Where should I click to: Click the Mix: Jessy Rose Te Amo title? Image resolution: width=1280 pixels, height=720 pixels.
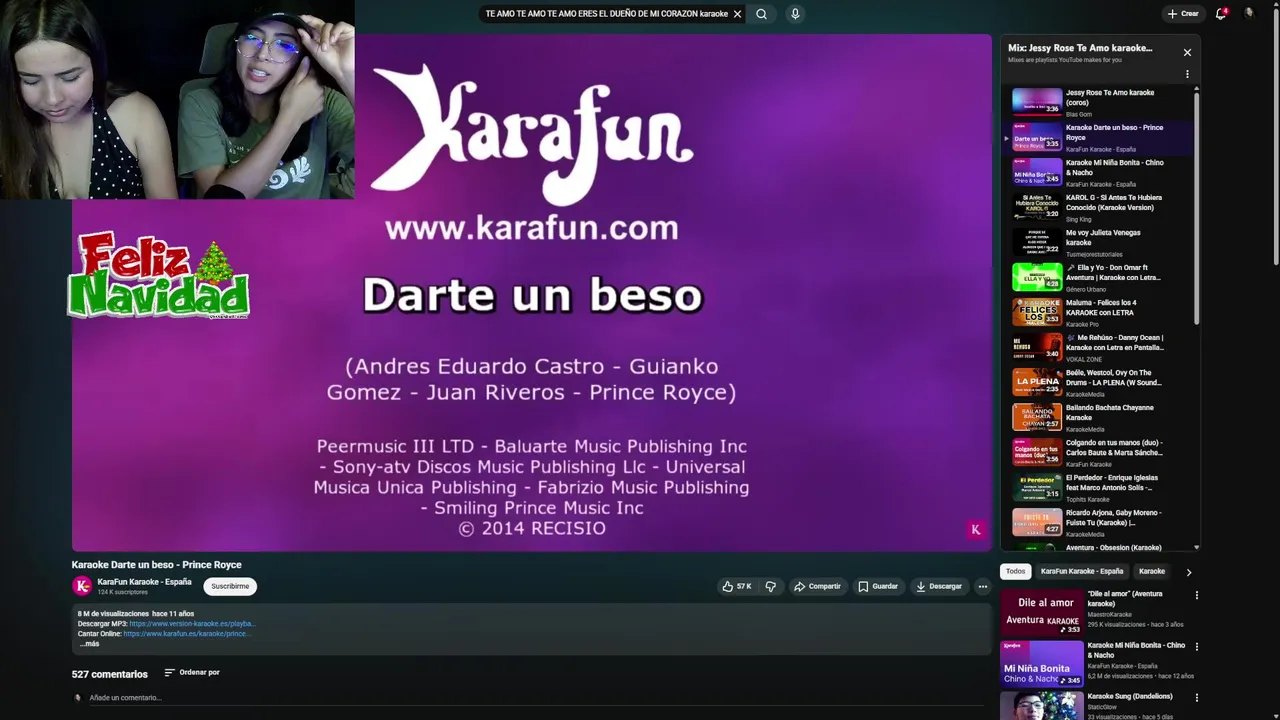point(1080,48)
